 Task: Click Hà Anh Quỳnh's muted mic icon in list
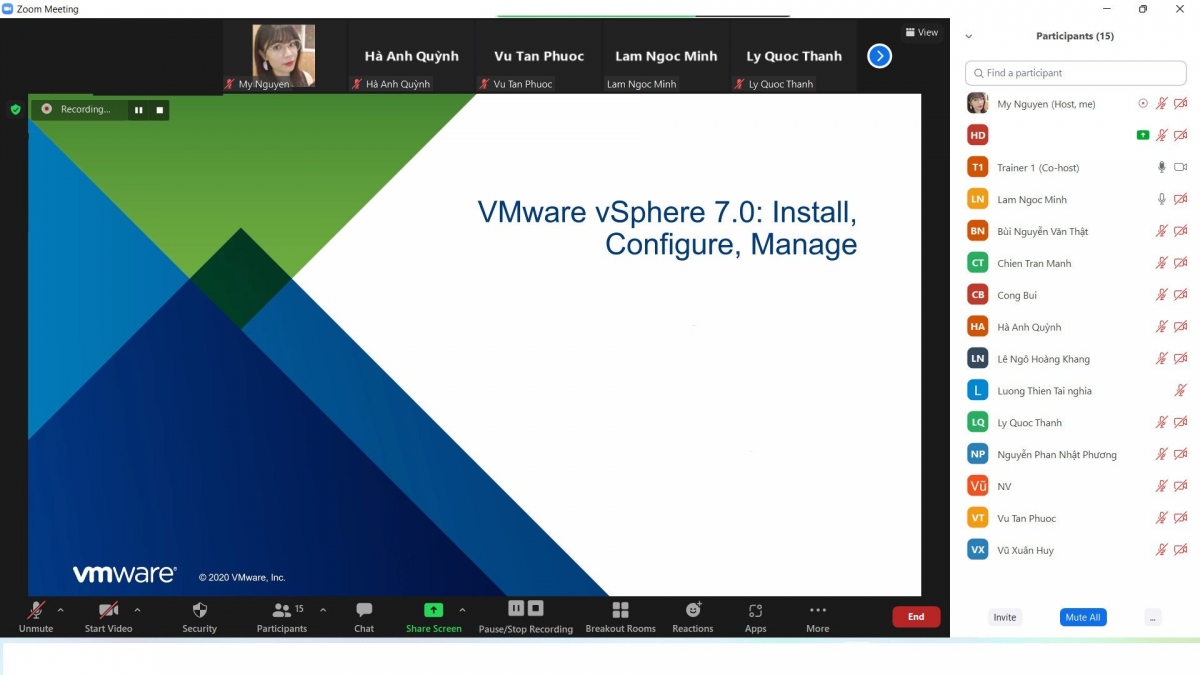[1161, 327]
